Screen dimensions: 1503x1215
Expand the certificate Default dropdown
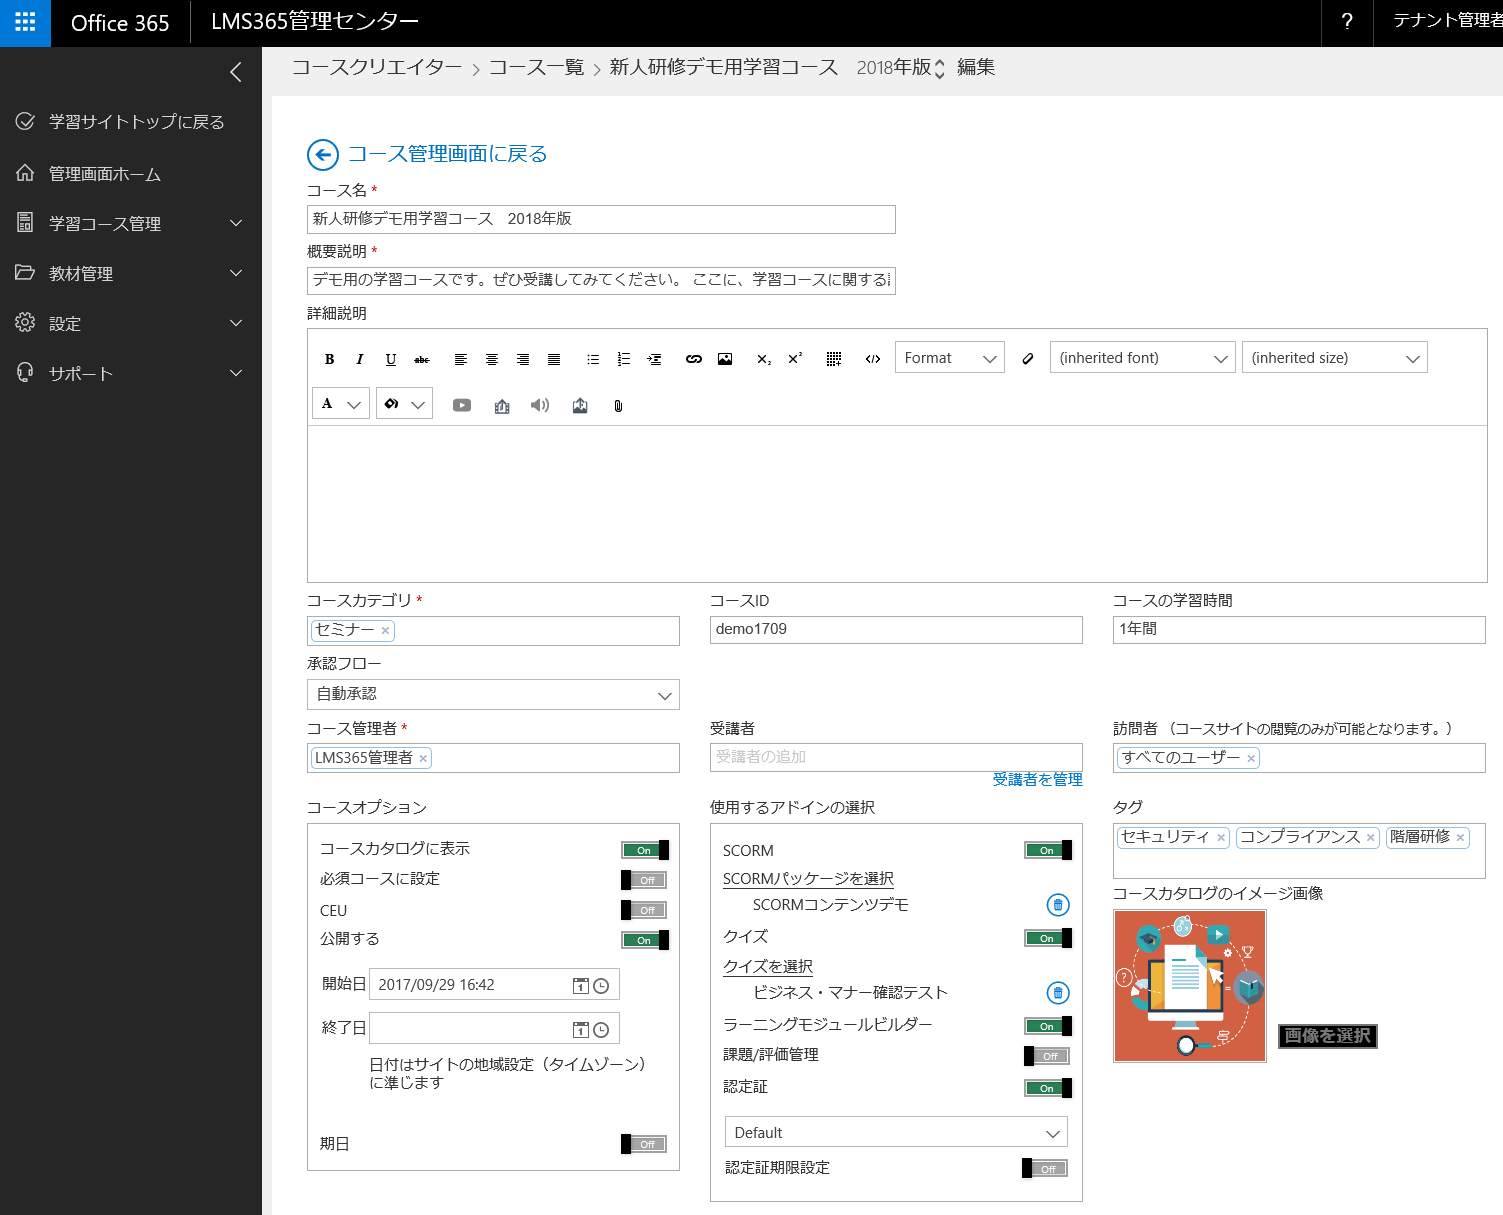896,1132
